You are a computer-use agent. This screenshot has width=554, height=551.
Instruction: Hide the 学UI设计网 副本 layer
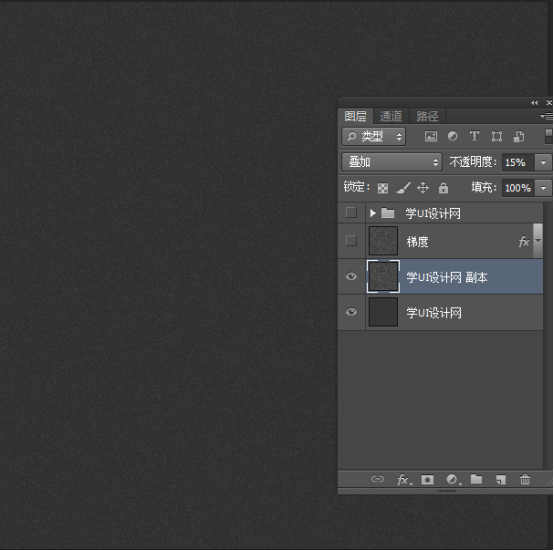[351, 276]
